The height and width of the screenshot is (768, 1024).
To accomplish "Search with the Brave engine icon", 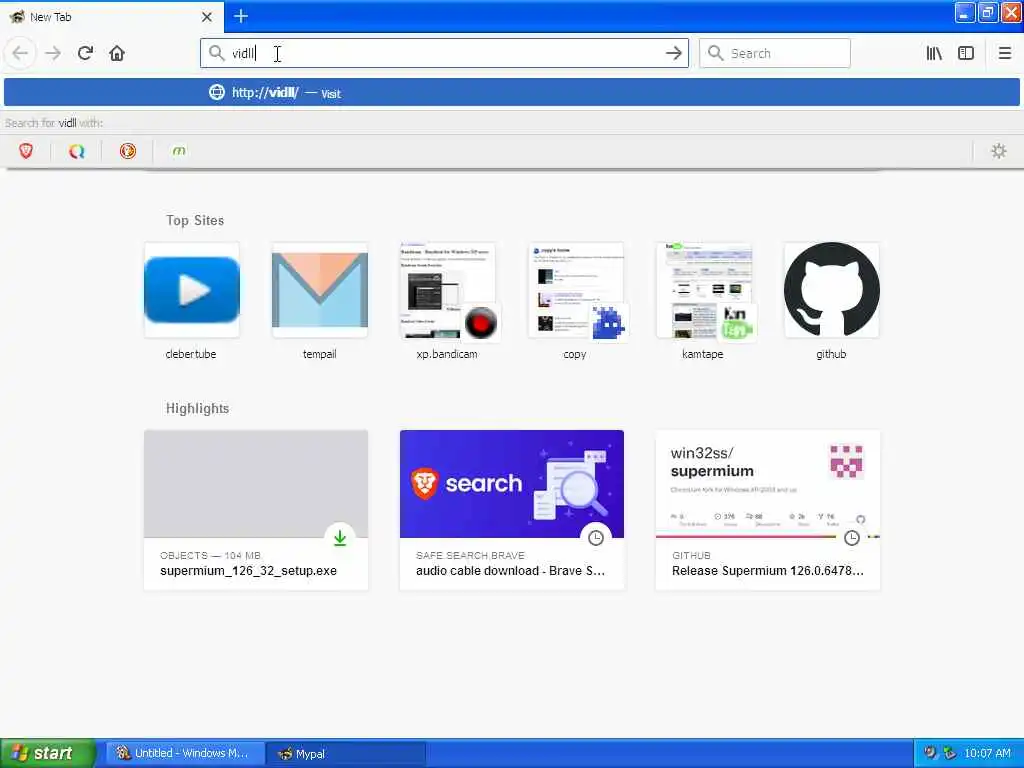I will (25, 152).
